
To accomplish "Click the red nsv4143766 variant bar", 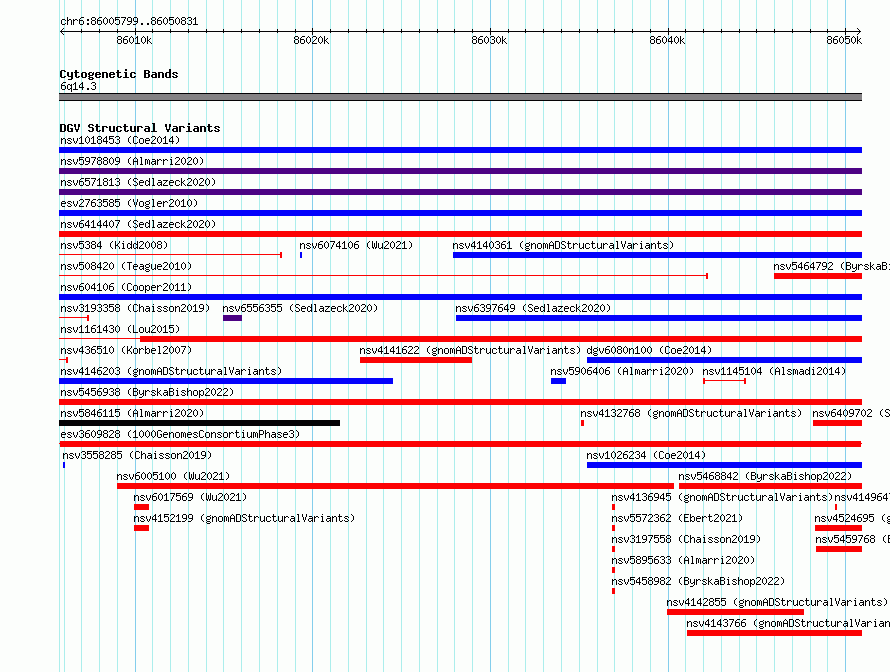I will (774, 633).
